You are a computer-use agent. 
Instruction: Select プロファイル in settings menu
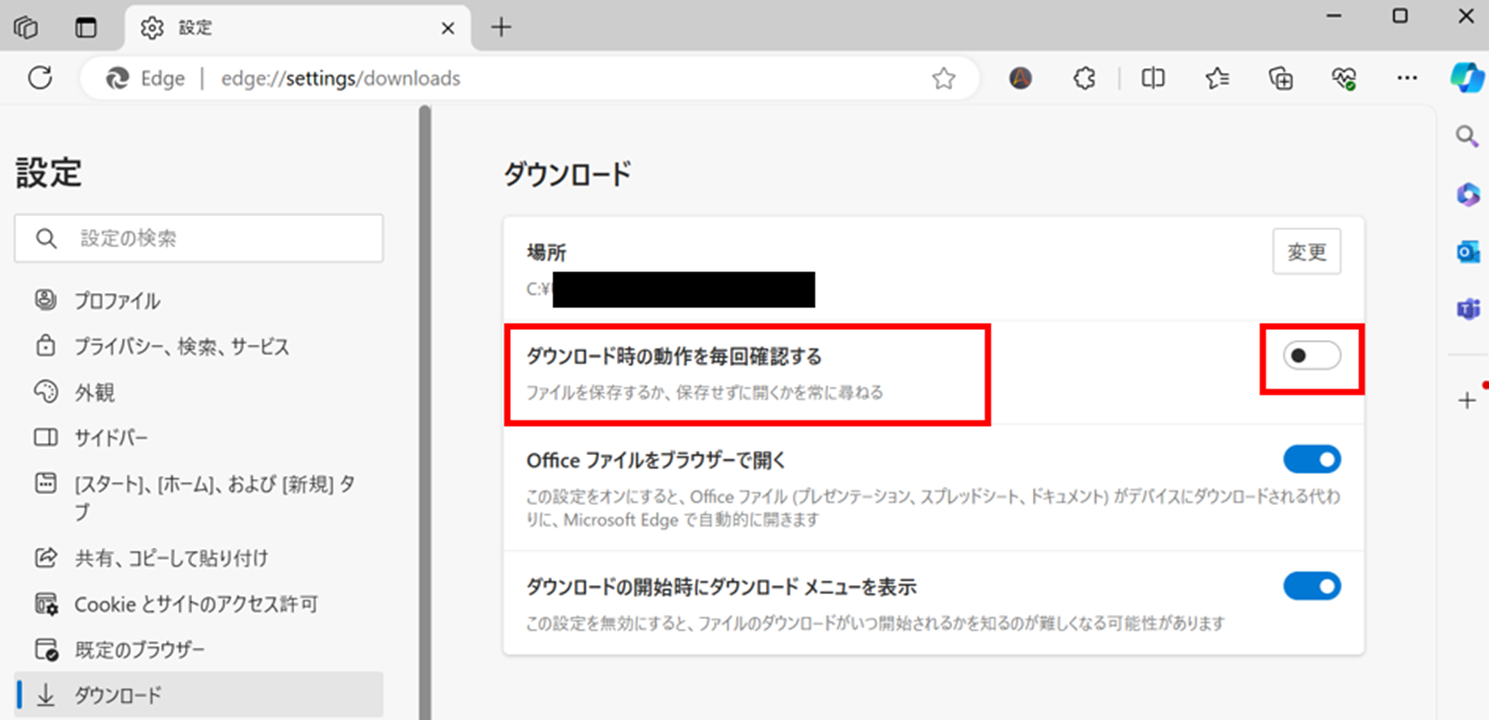tap(199, 300)
